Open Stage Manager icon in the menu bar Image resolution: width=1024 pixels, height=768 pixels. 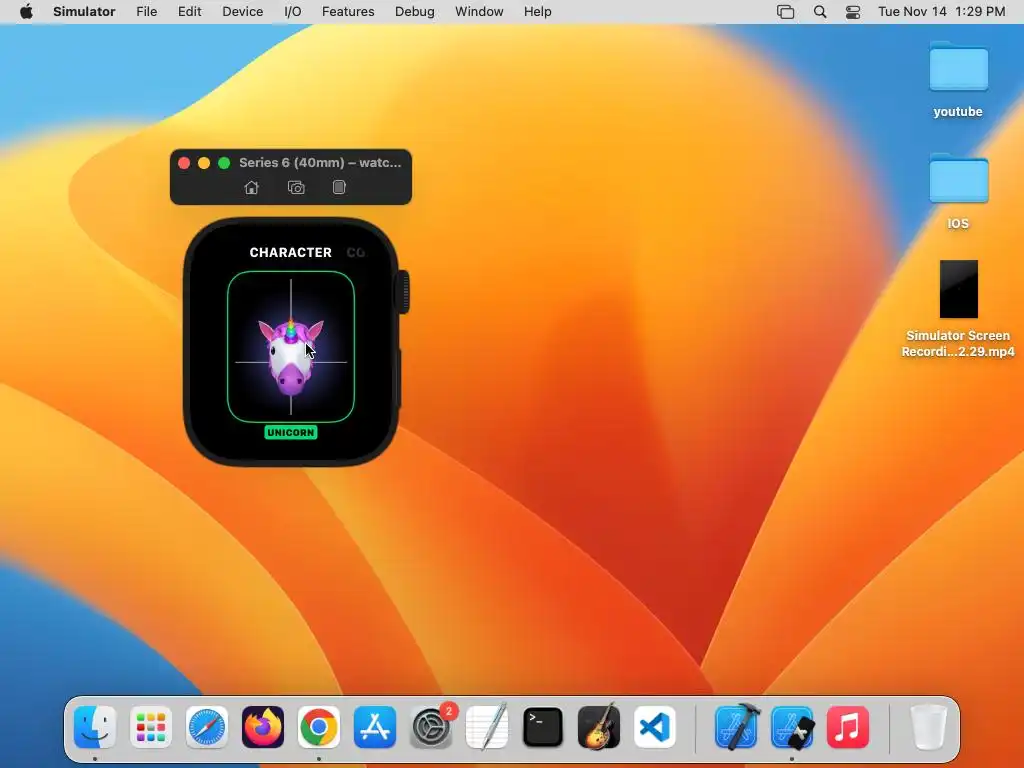786,12
